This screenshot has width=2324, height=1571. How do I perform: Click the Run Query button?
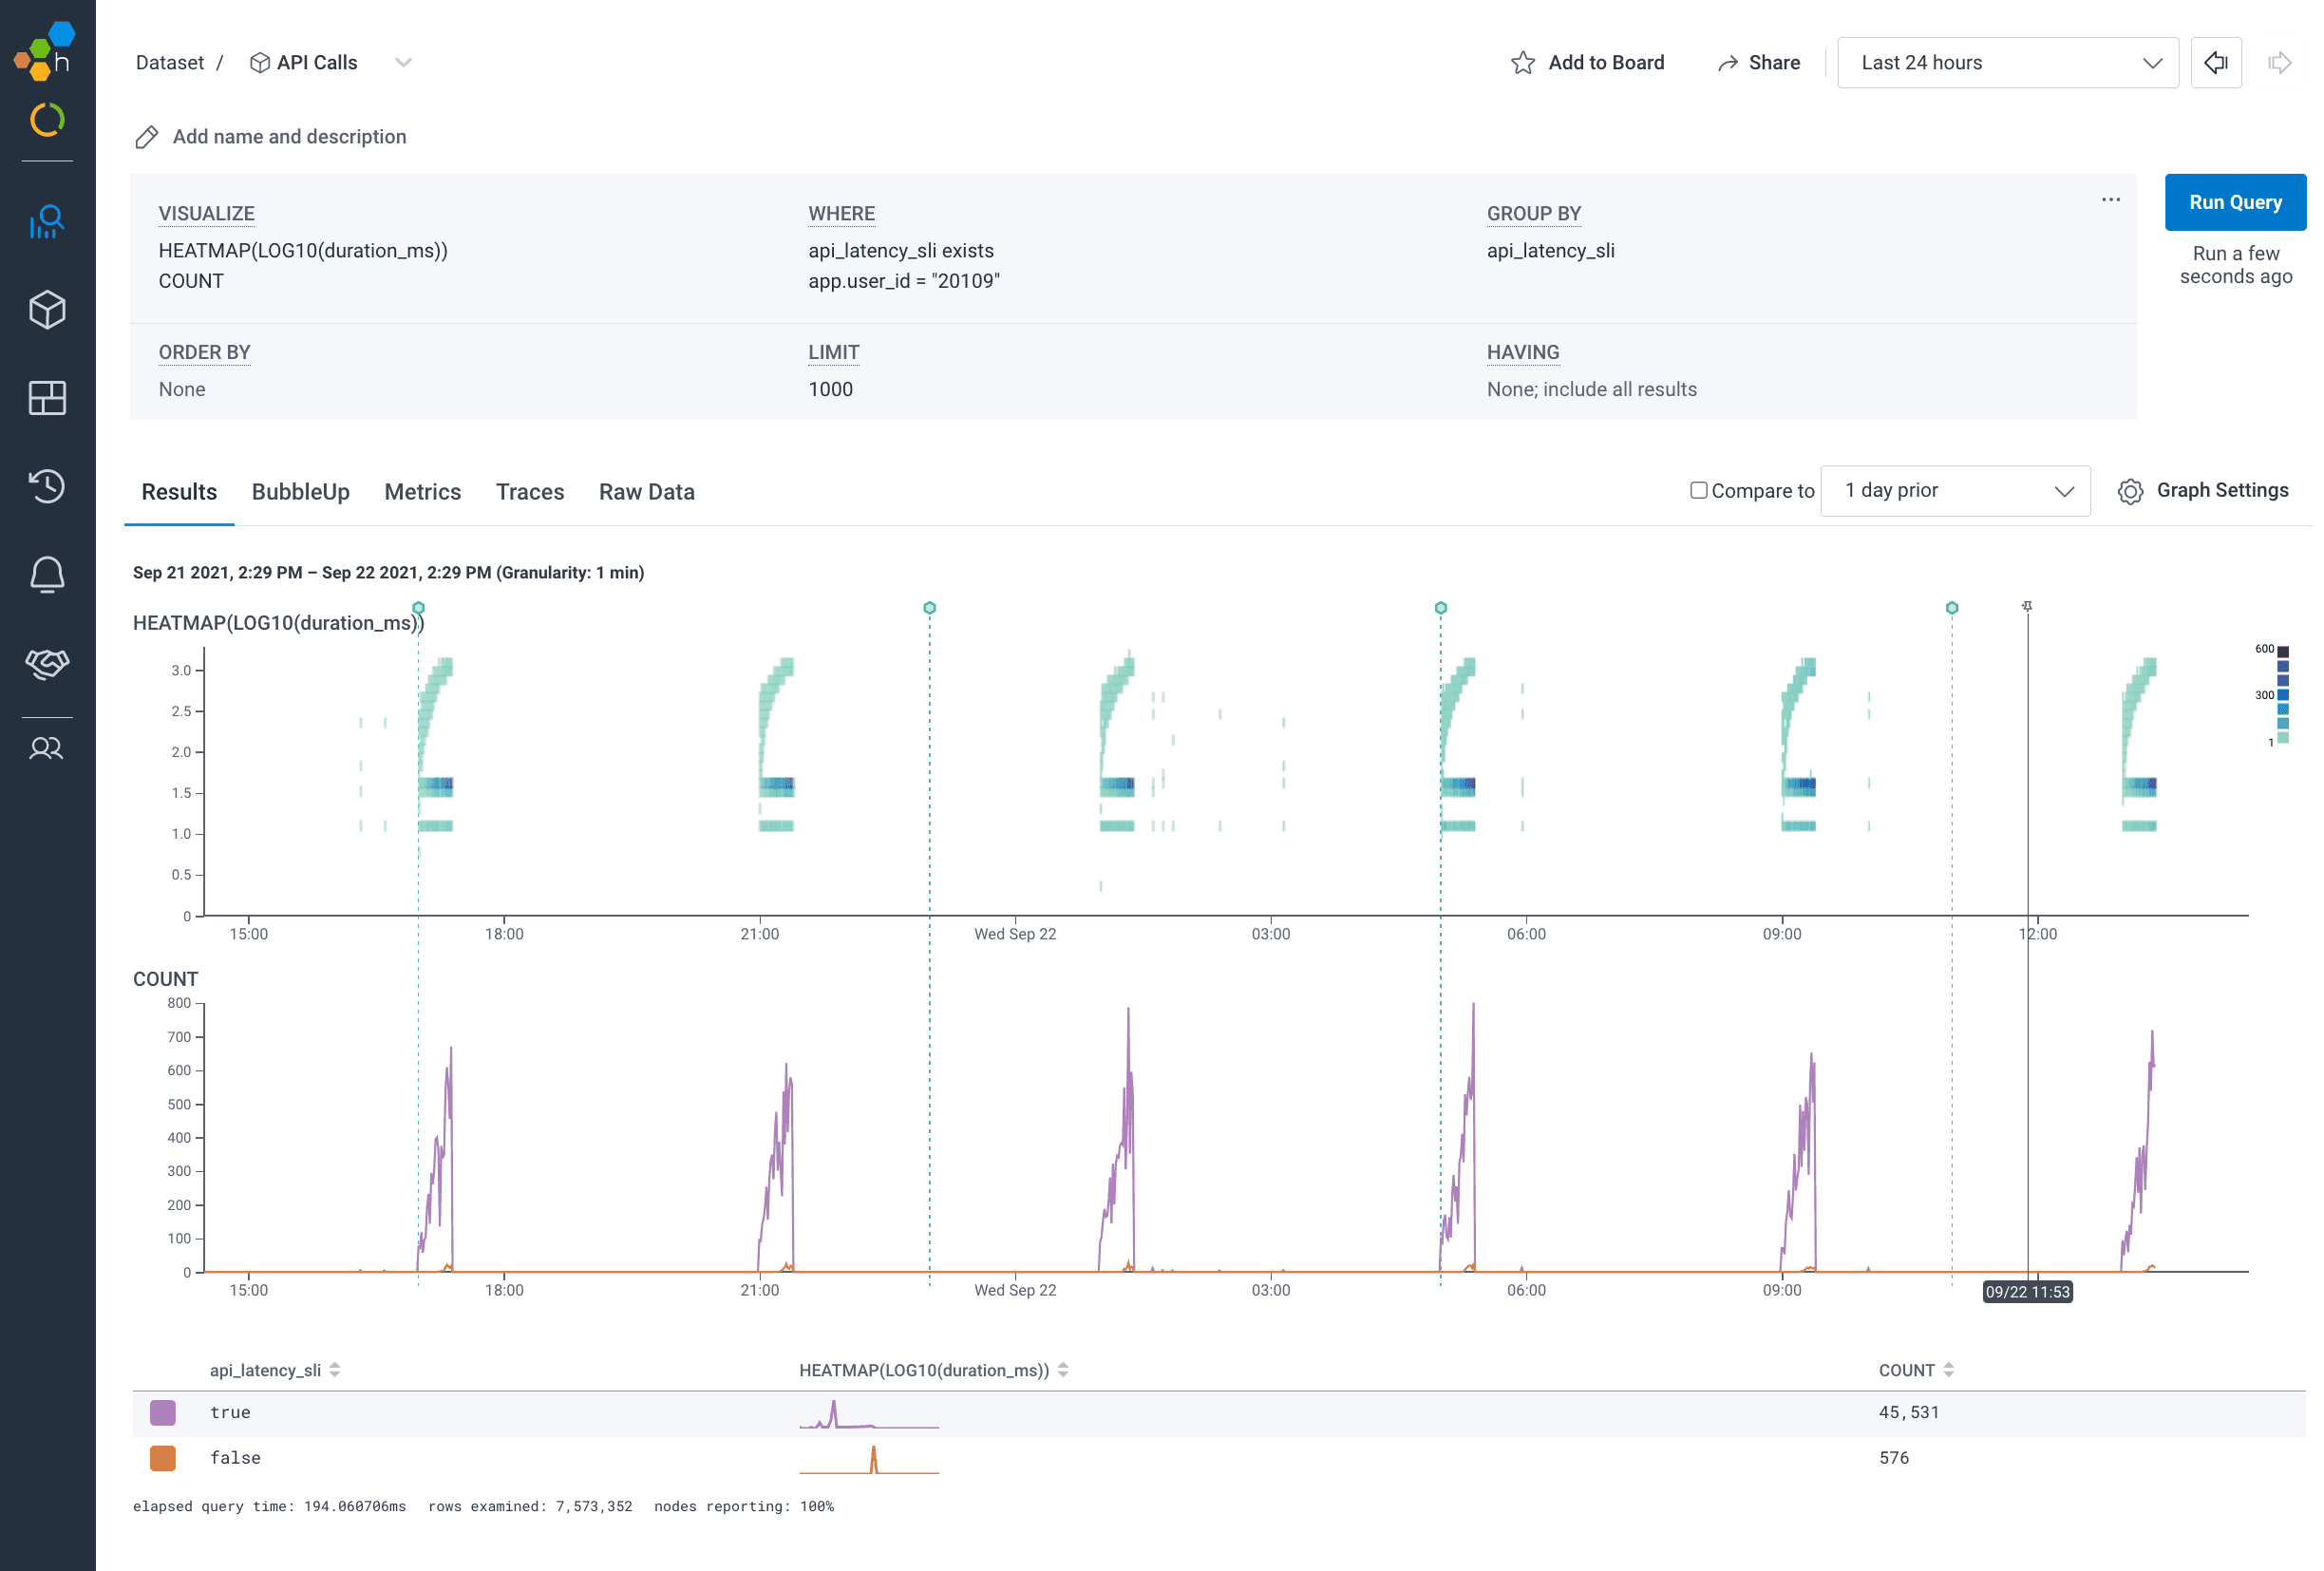click(2234, 202)
